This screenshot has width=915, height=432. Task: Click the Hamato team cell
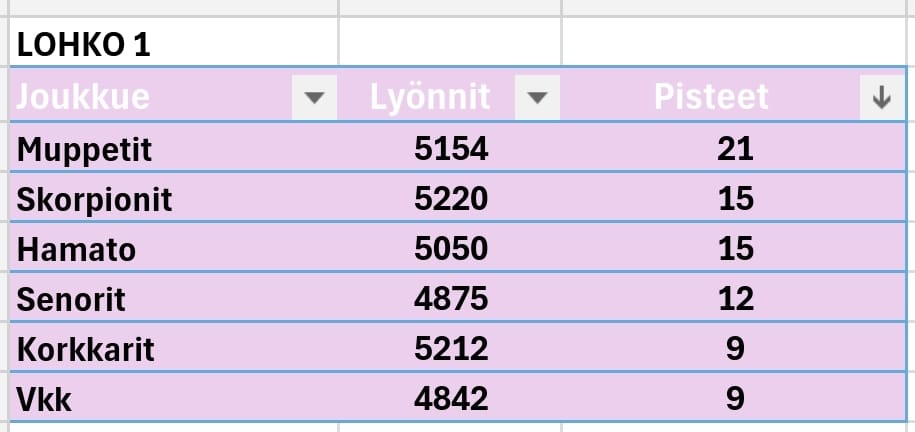pyautogui.click(x=76, y=249)
